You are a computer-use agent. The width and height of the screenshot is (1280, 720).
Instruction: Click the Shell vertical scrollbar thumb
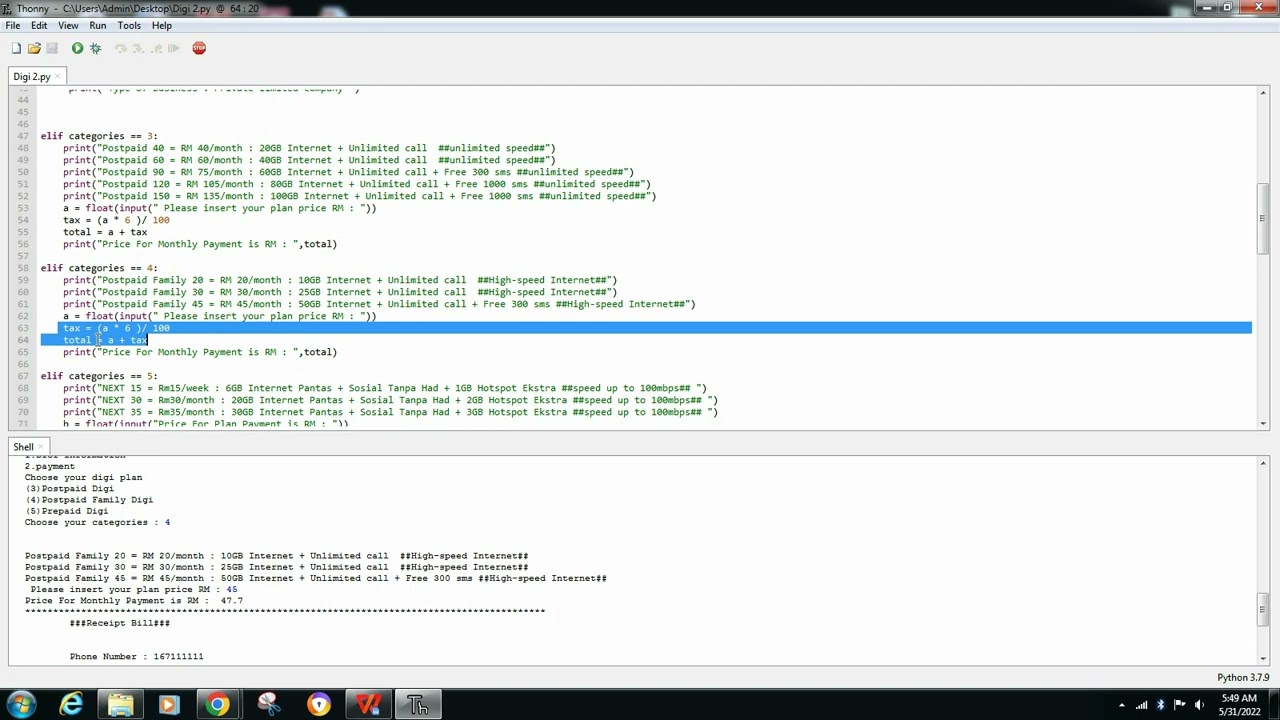[x=1264, y=607]
